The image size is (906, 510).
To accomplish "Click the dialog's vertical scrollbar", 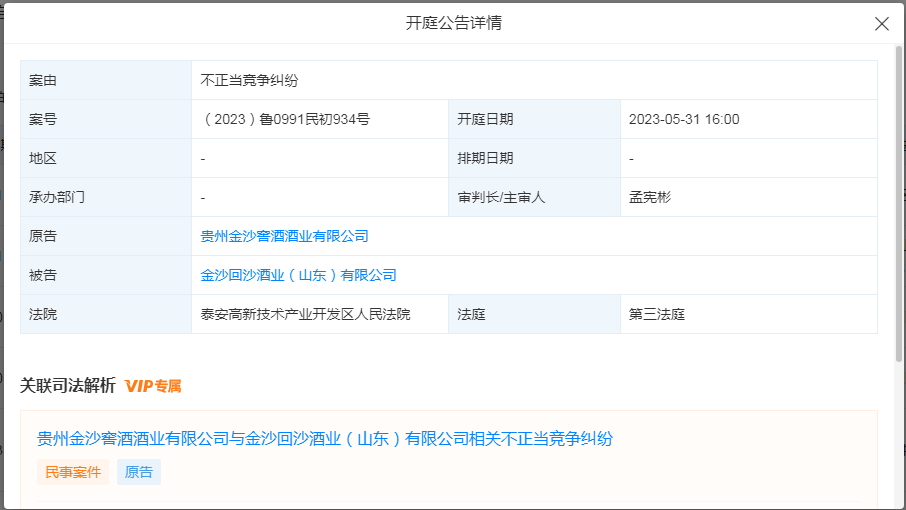I will 898,203.
